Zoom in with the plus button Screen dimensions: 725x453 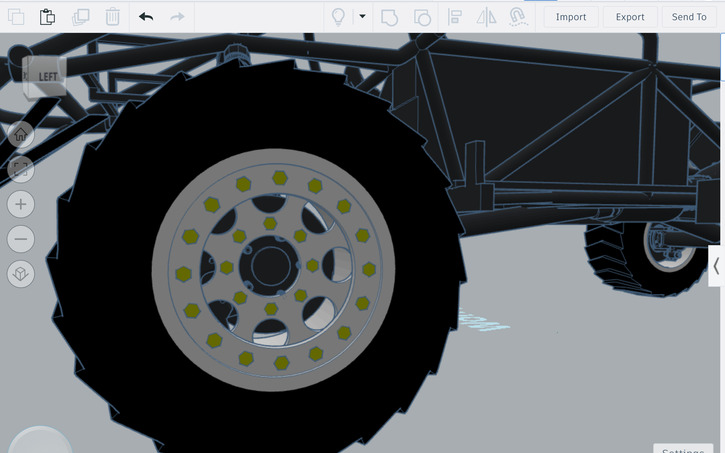point(21,204)
